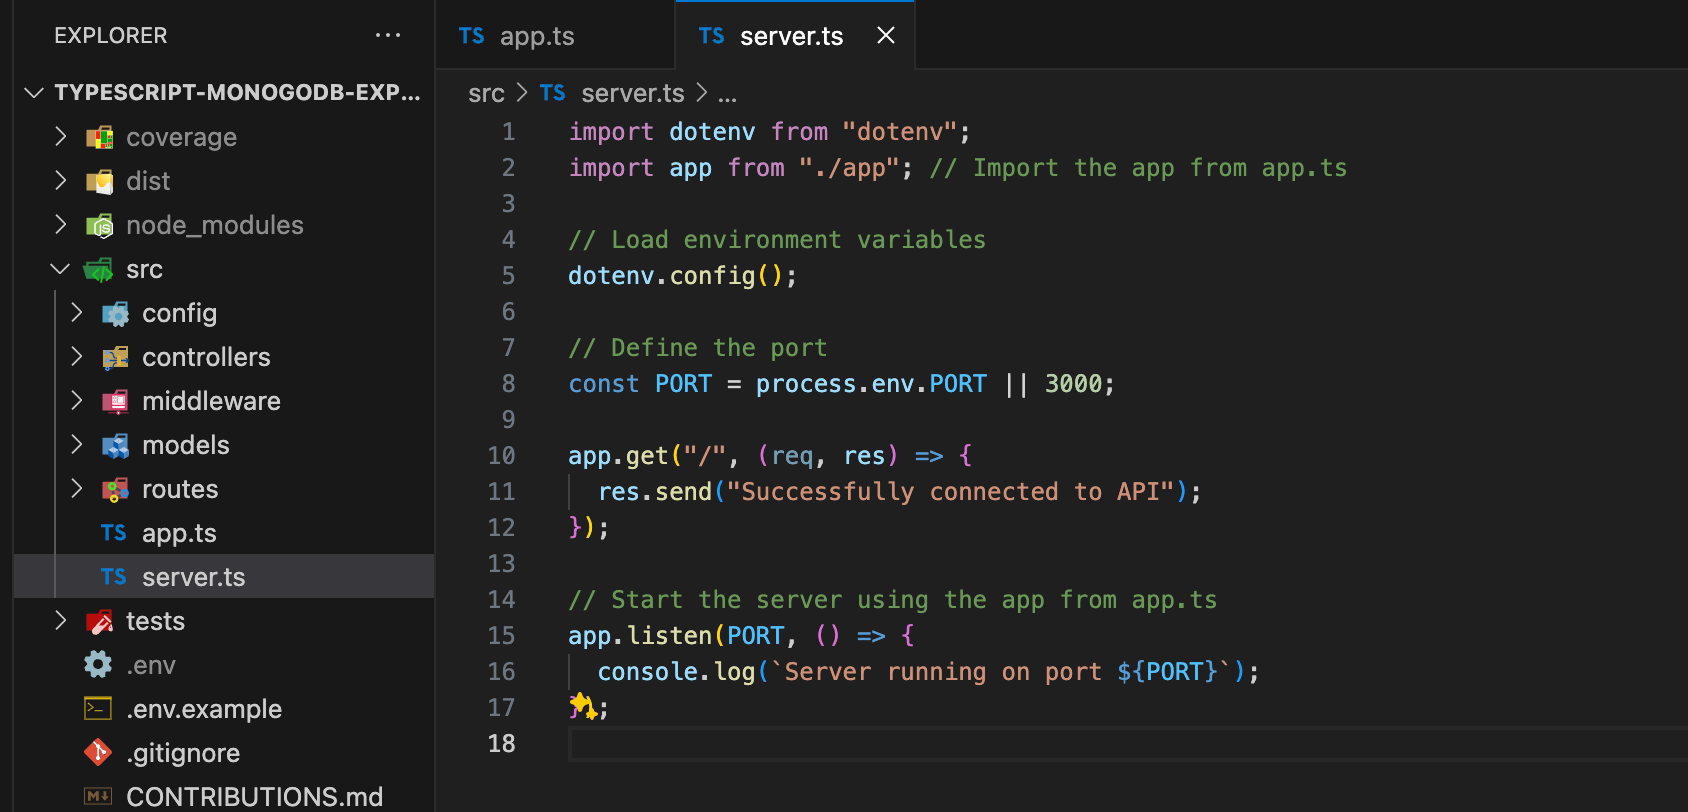Place cursor on empty line 18

(x=1128, y=743)
